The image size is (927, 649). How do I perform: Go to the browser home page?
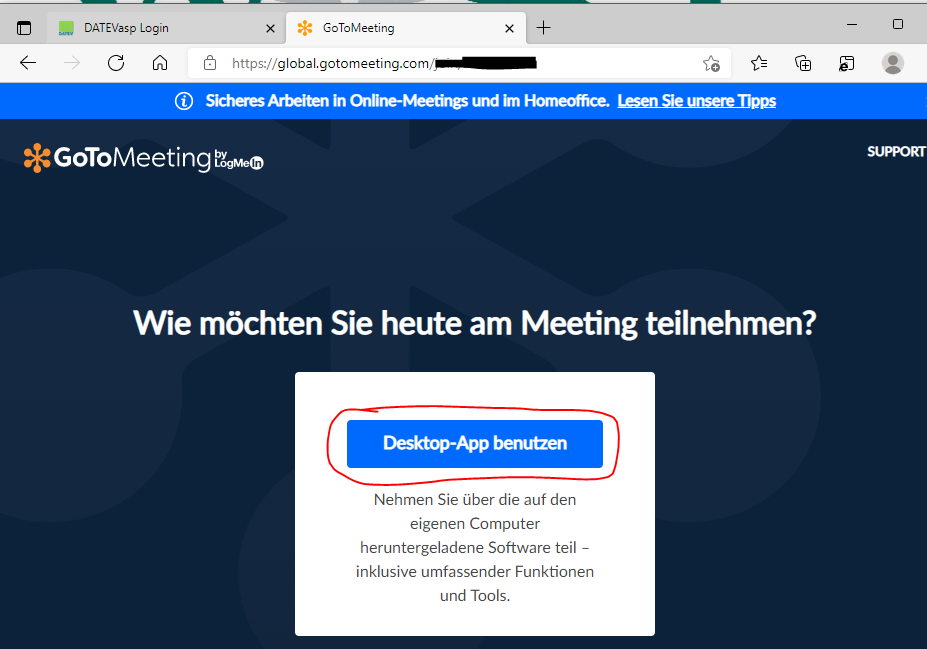pos(160,63)
